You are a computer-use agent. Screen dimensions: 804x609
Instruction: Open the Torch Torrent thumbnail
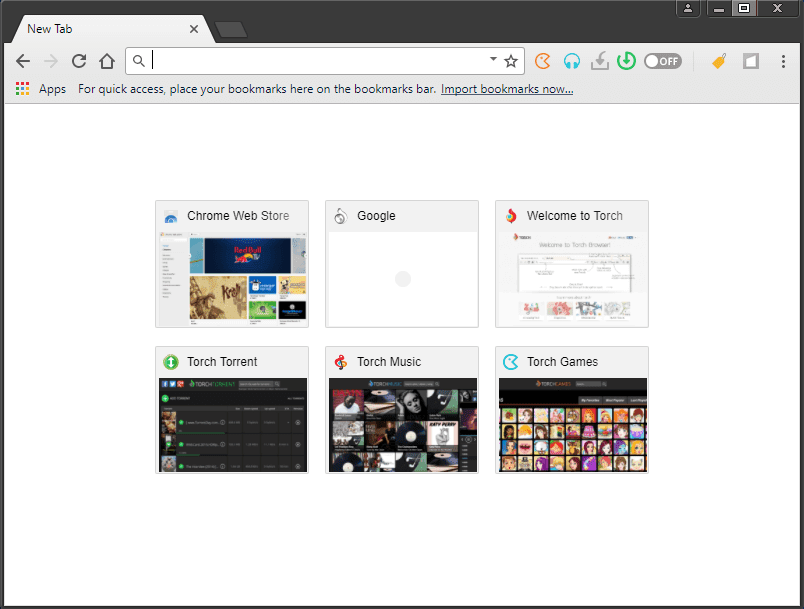click(x=232, y=425)
